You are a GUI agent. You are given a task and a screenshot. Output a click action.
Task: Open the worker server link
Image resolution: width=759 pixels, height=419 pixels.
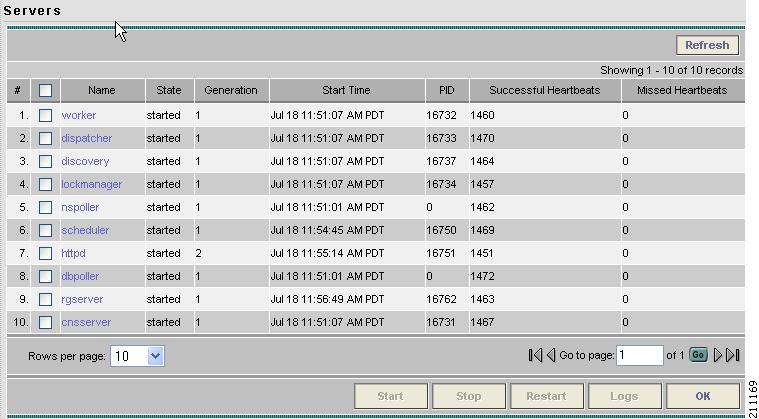click(79, 115)
